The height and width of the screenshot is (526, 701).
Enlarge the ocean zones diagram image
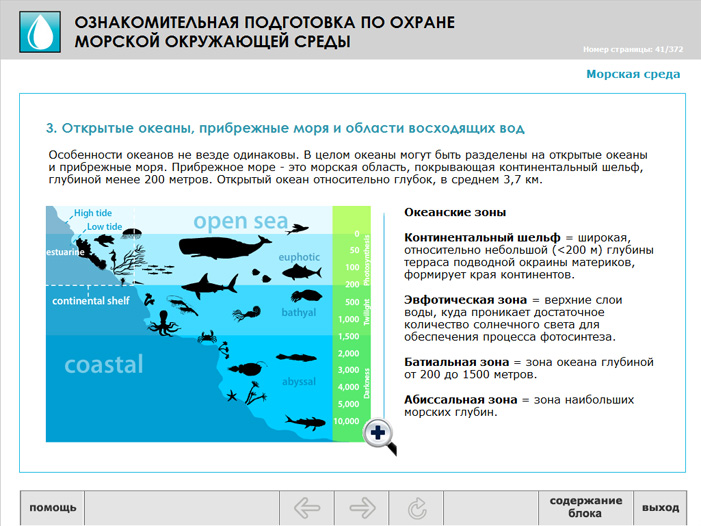(208, 324)
